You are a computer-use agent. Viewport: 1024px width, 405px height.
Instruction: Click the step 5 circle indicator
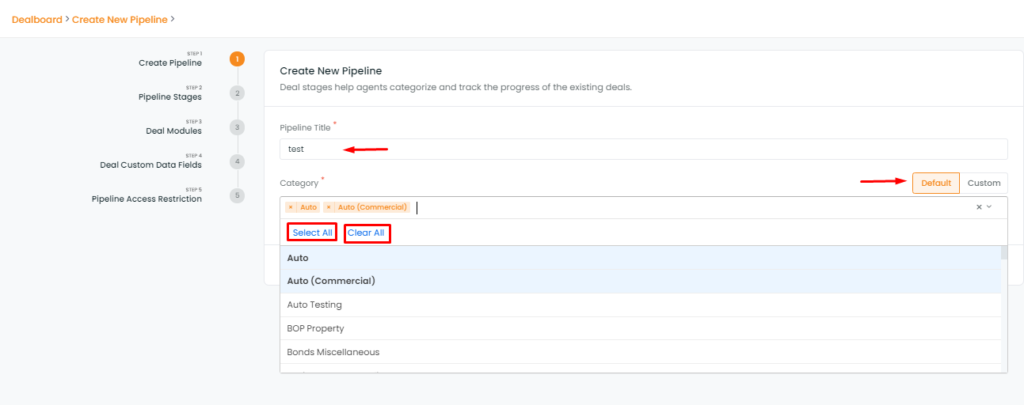[237, 195]
